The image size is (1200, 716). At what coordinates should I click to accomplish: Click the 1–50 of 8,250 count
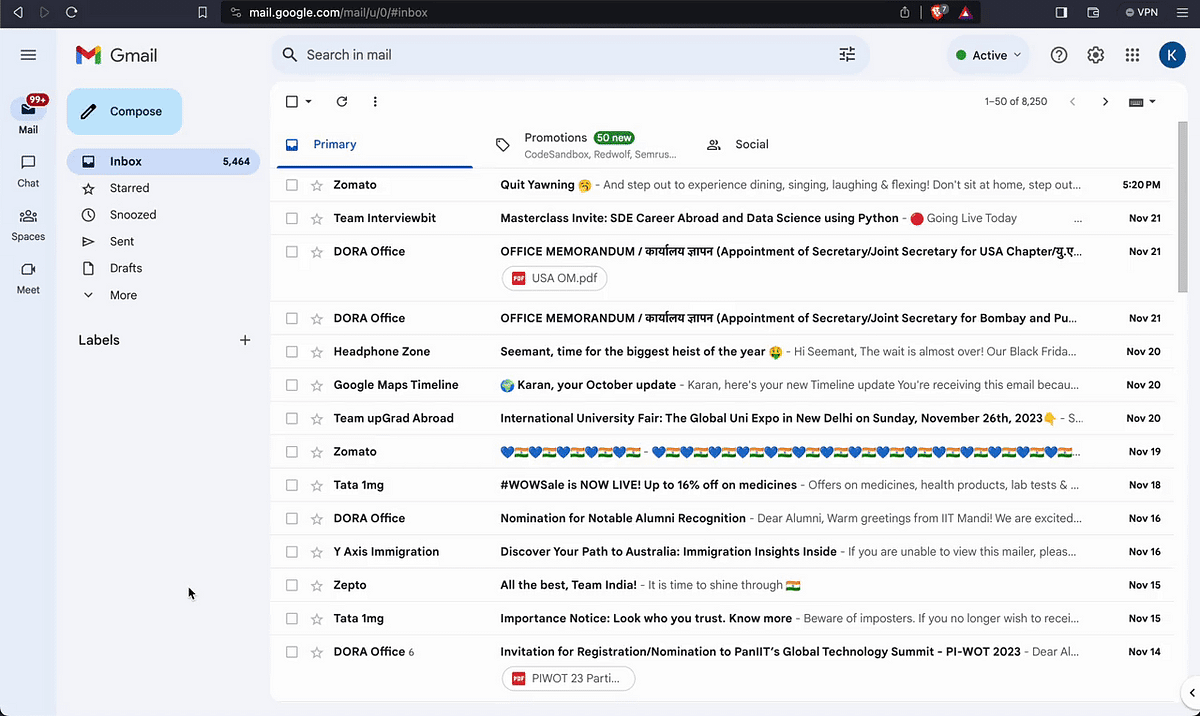(x=1015, y=101)
